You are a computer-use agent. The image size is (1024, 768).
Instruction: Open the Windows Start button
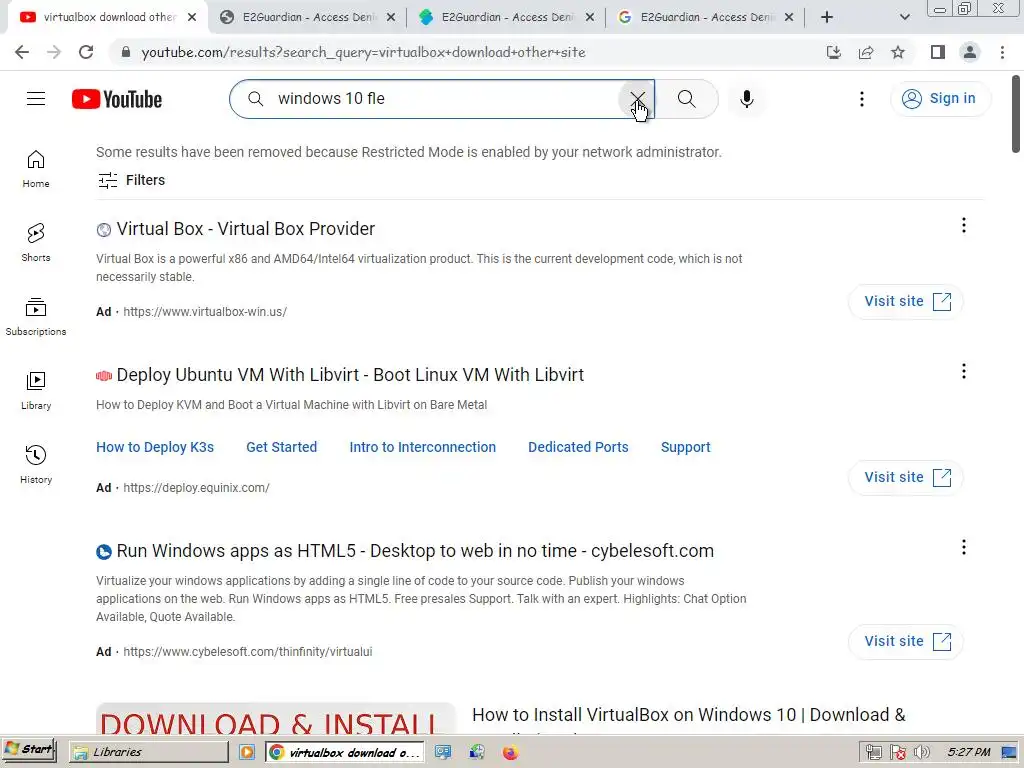point(29,751)
